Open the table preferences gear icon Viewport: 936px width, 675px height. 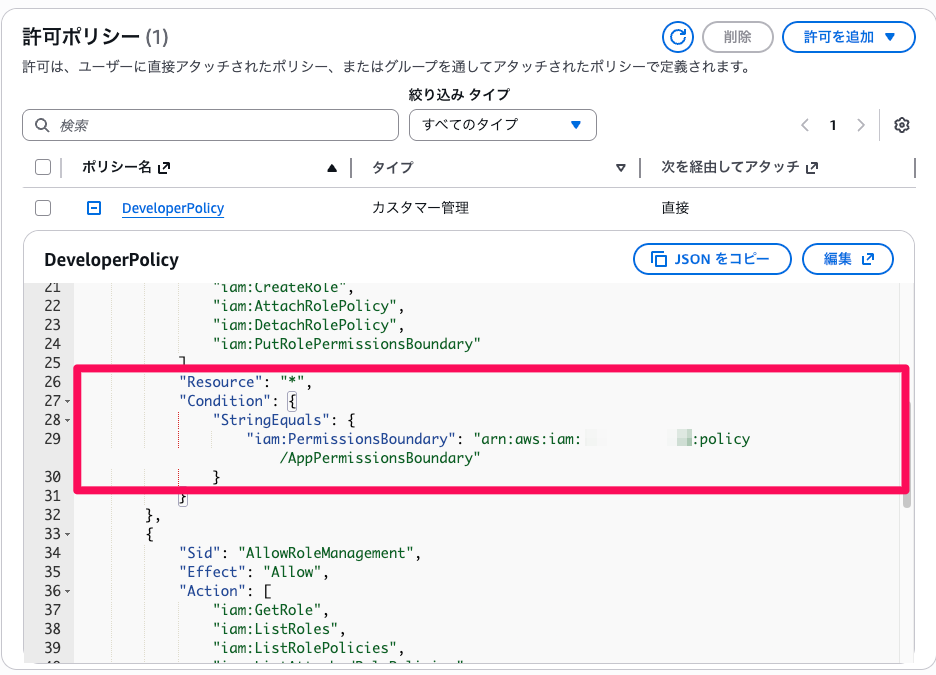click(x=902, y=125)
